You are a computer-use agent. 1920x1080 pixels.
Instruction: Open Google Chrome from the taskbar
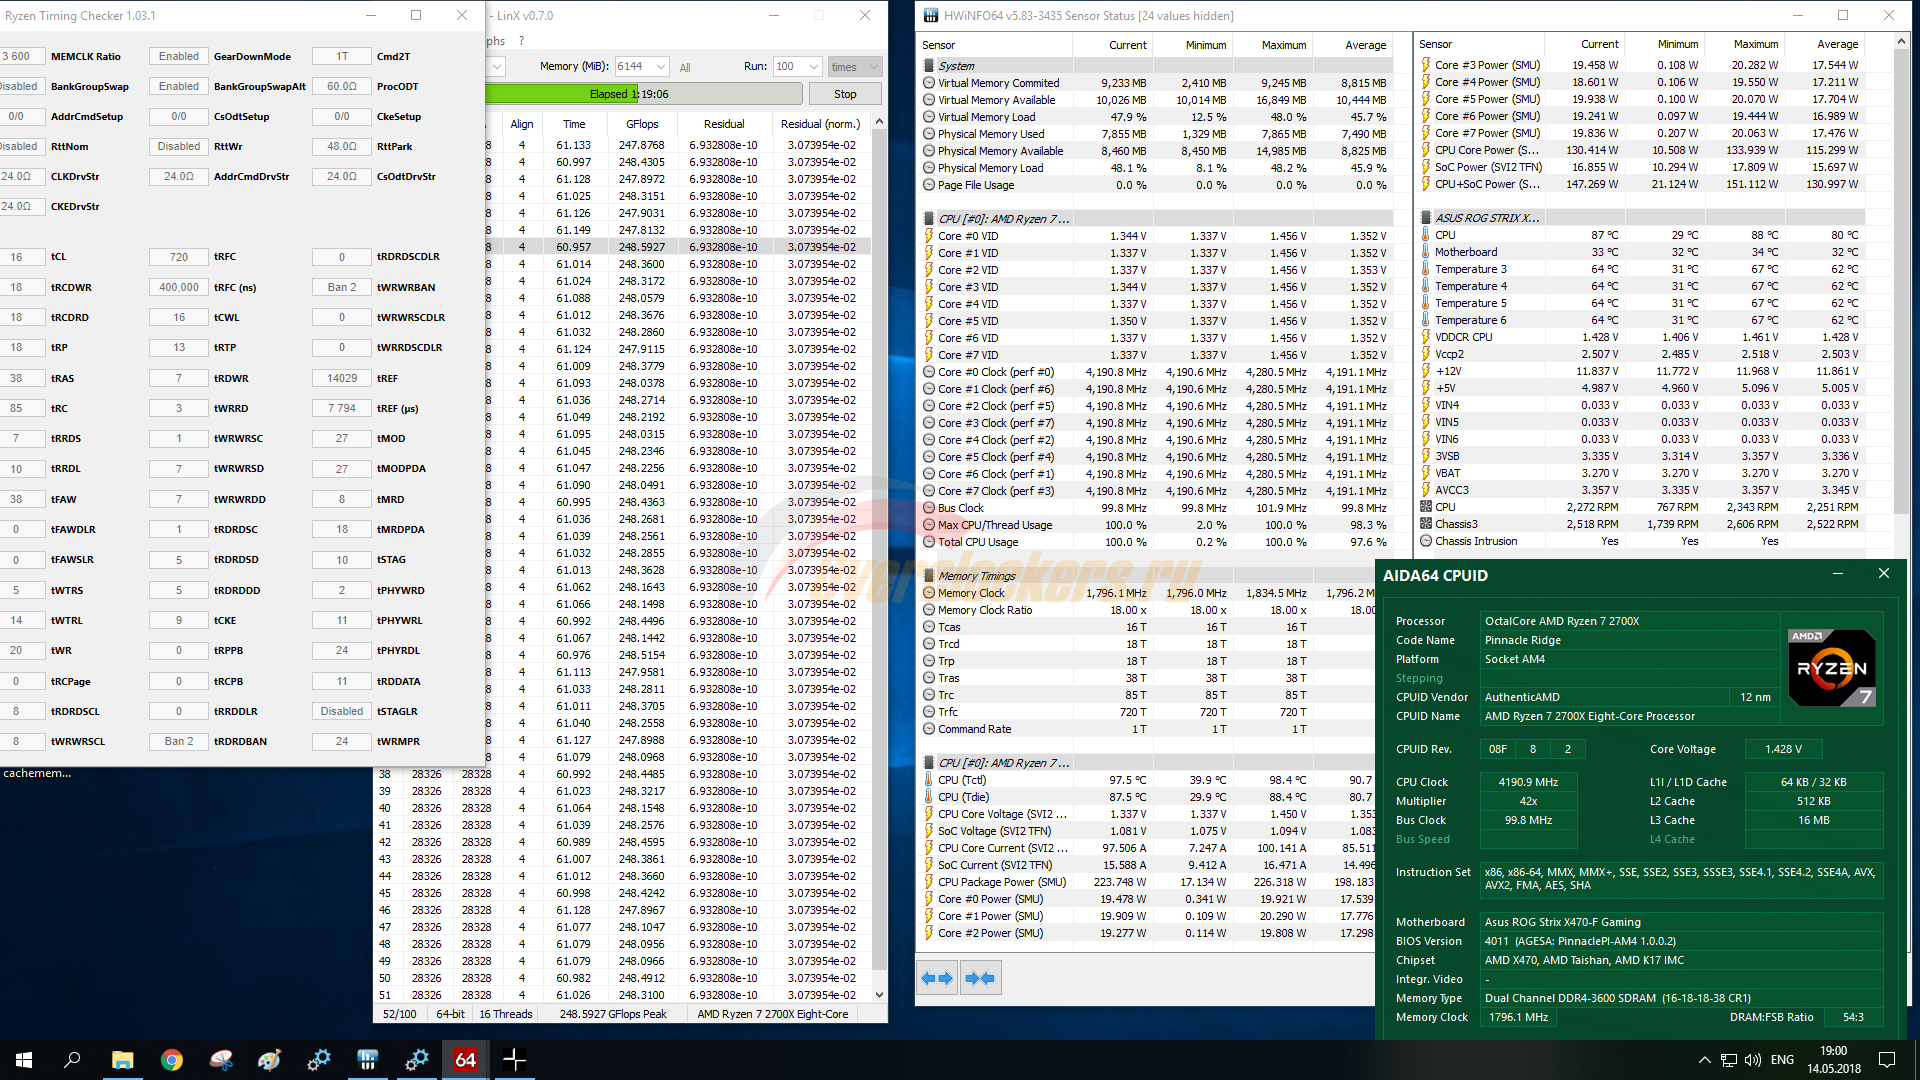tap(172, 1060)
